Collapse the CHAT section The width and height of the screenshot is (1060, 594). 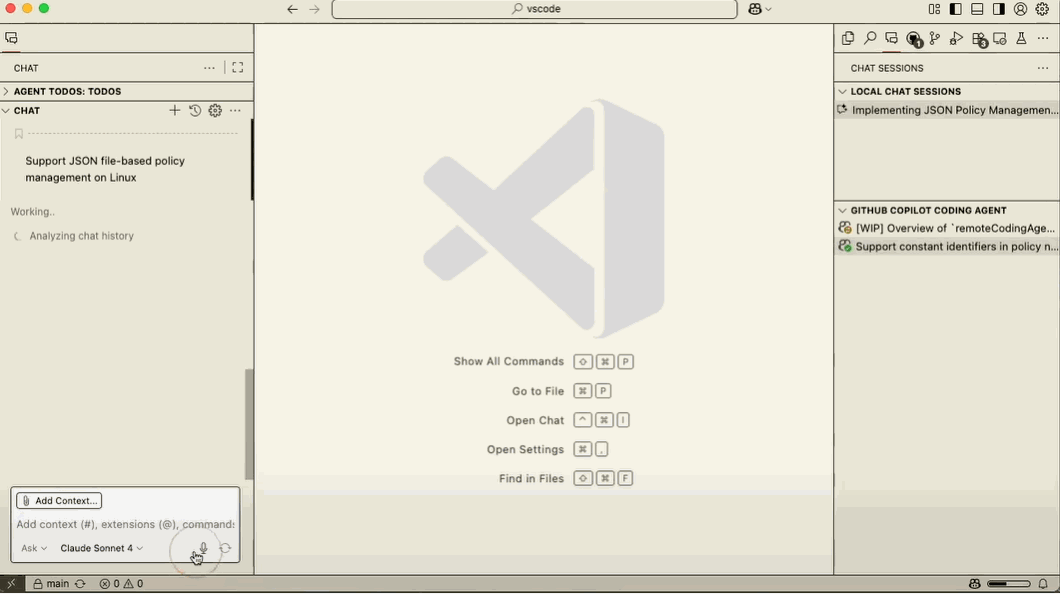coord(26,111)
